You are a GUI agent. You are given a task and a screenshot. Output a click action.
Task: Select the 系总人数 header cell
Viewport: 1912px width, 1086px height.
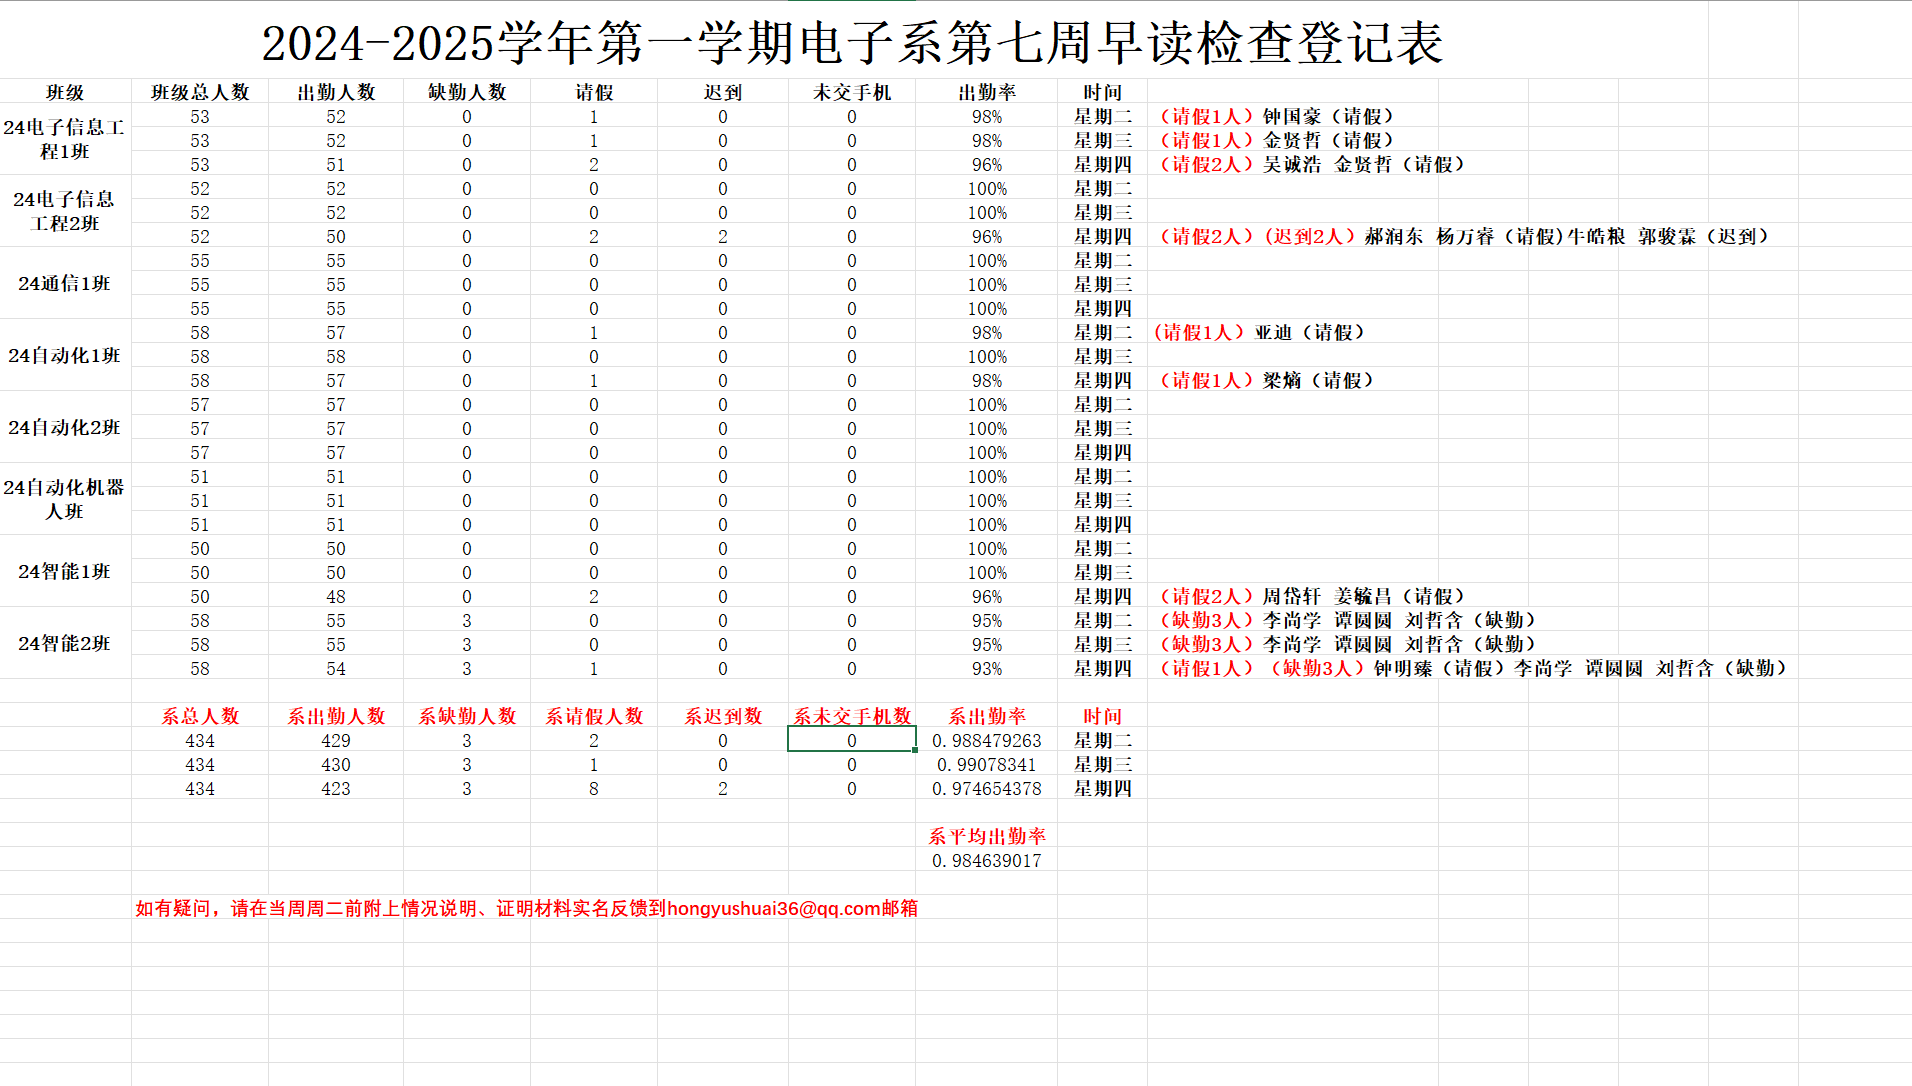200,716
